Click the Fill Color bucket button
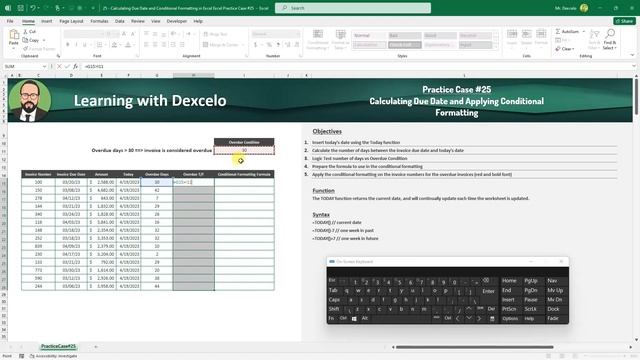The height and width of the screenshot is (360, 640). pos(115,44)
